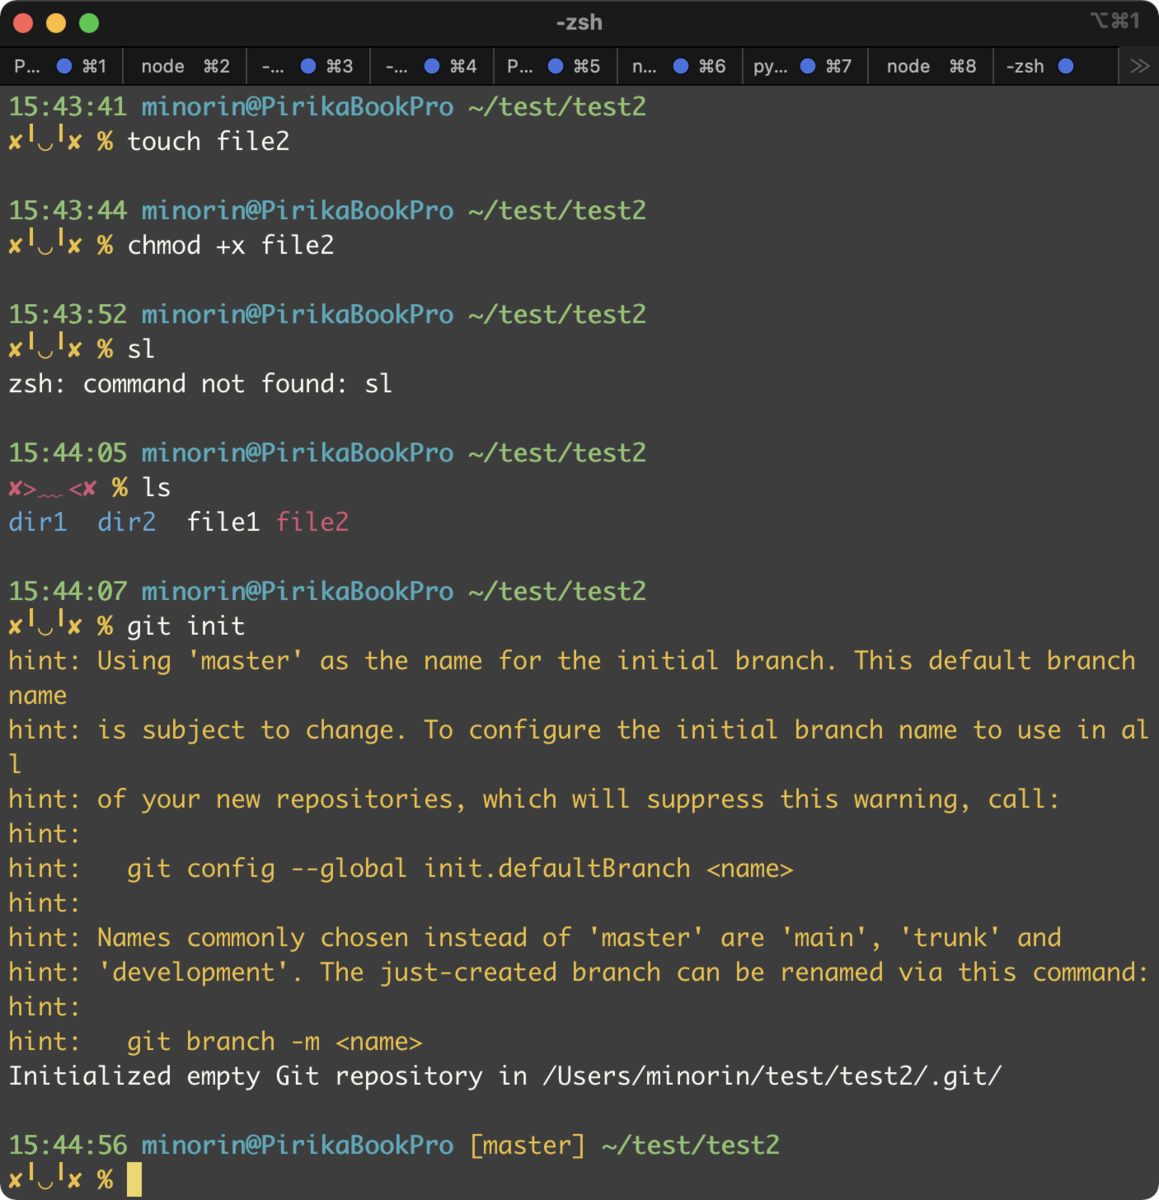The image size is (1159, 1200).
Task: Open the node tab with shortcut ⌘2
Action: click(185, 66)
